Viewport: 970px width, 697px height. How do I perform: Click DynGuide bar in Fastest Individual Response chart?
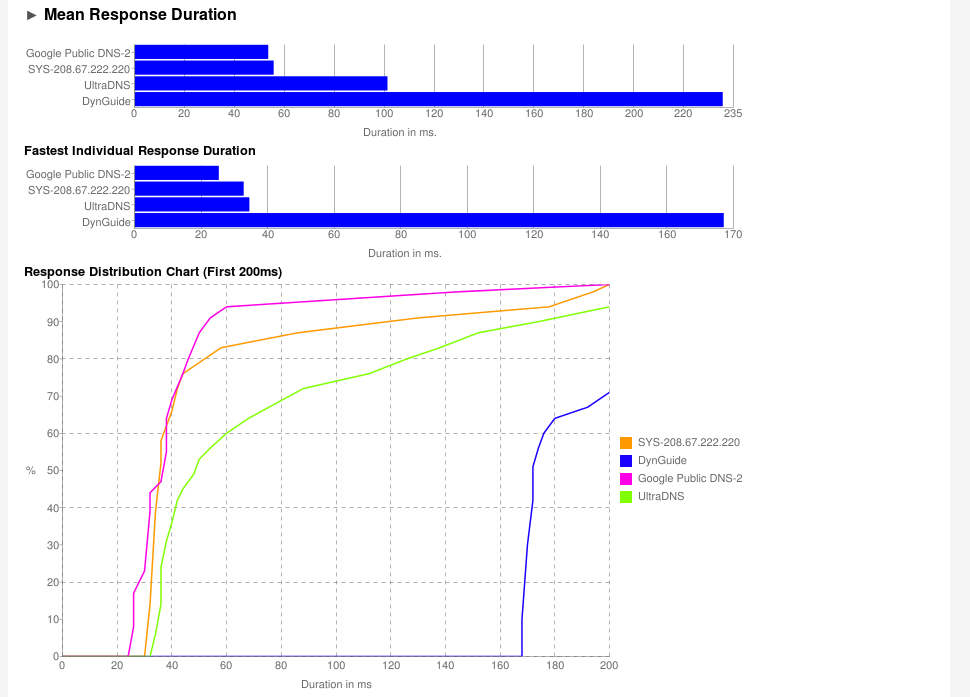point(428,220)
